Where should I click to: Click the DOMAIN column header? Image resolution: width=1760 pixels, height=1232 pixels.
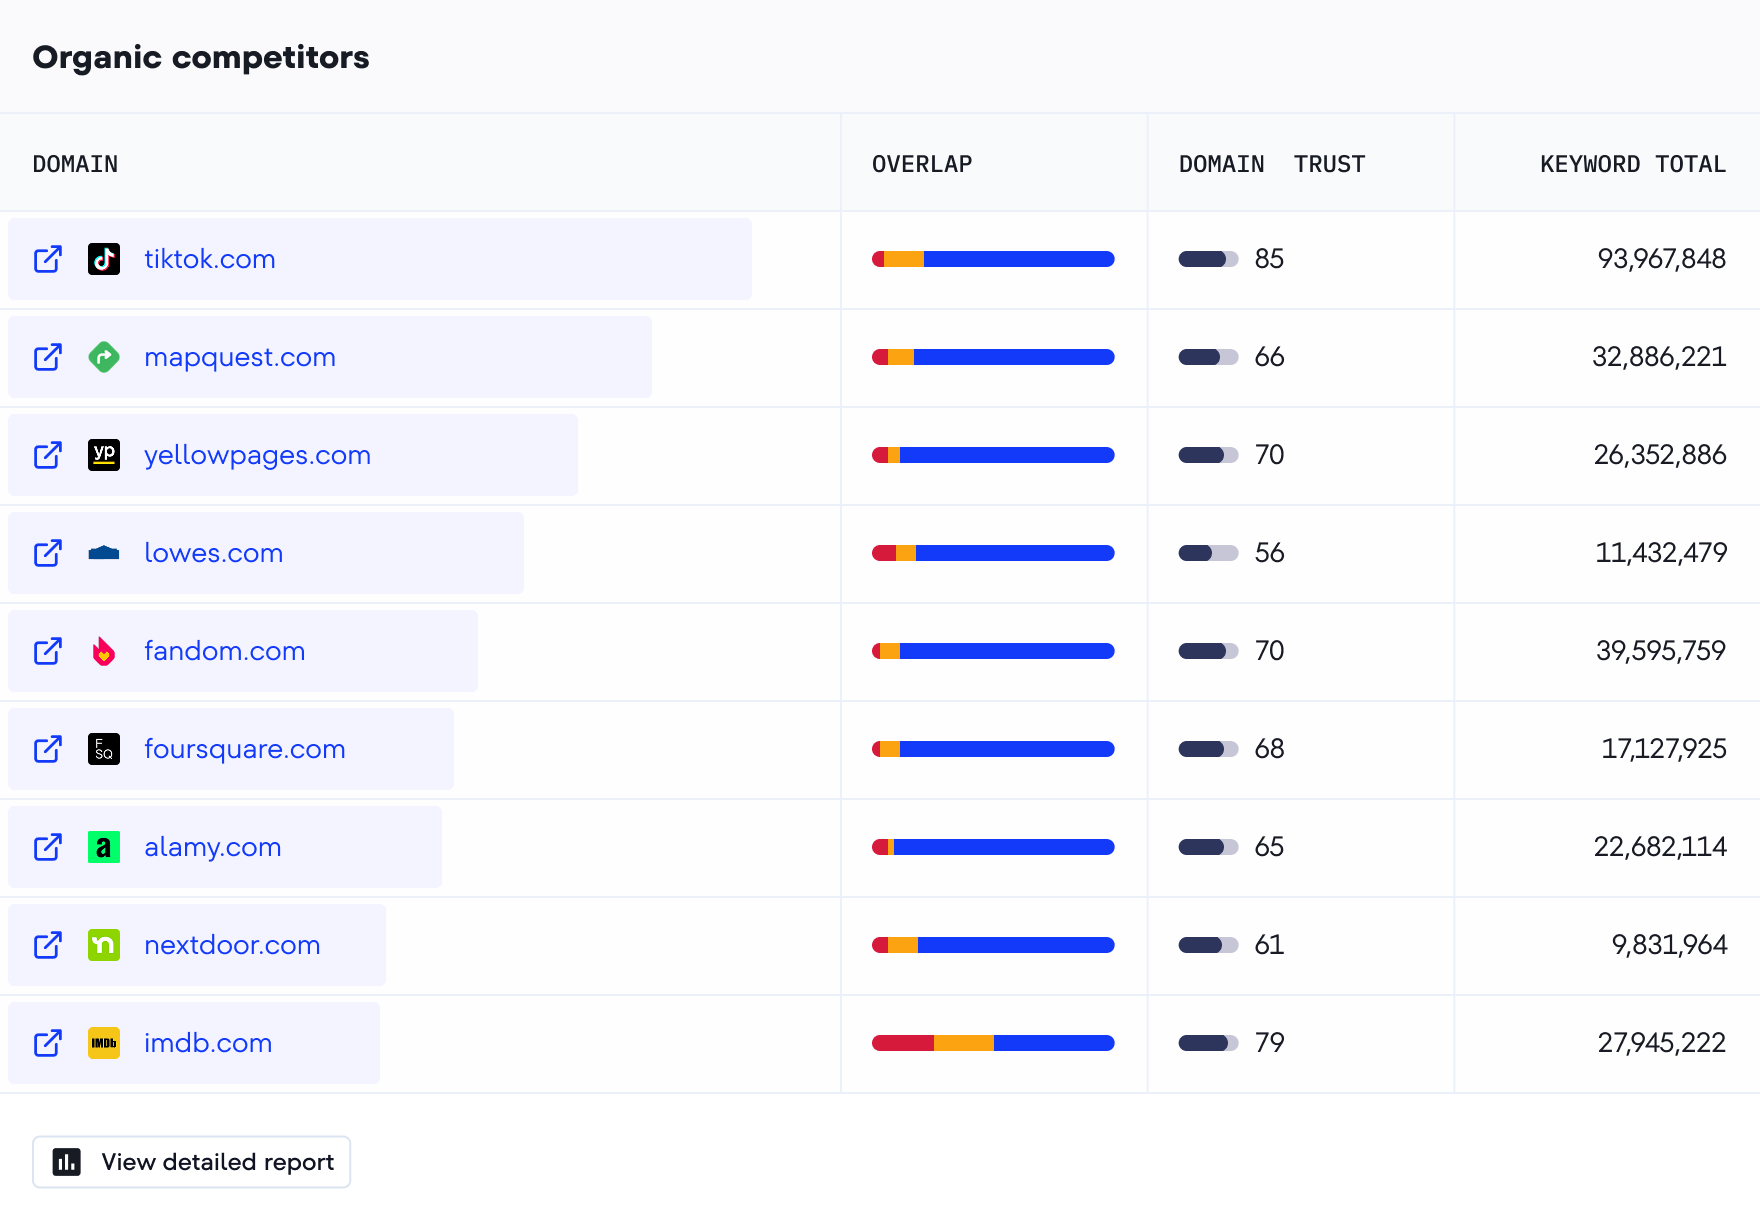point(75,164)
